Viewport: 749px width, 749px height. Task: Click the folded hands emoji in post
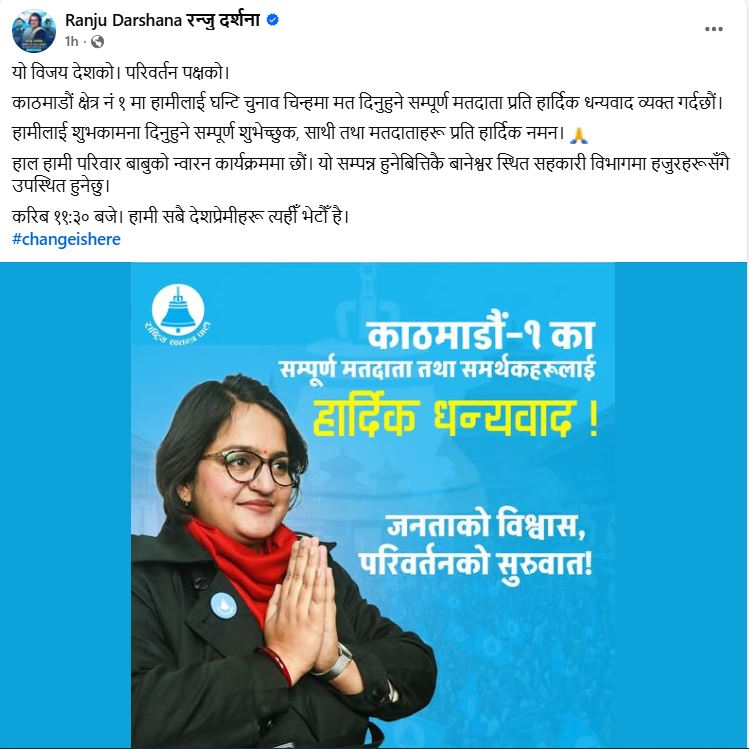(579, 135)
